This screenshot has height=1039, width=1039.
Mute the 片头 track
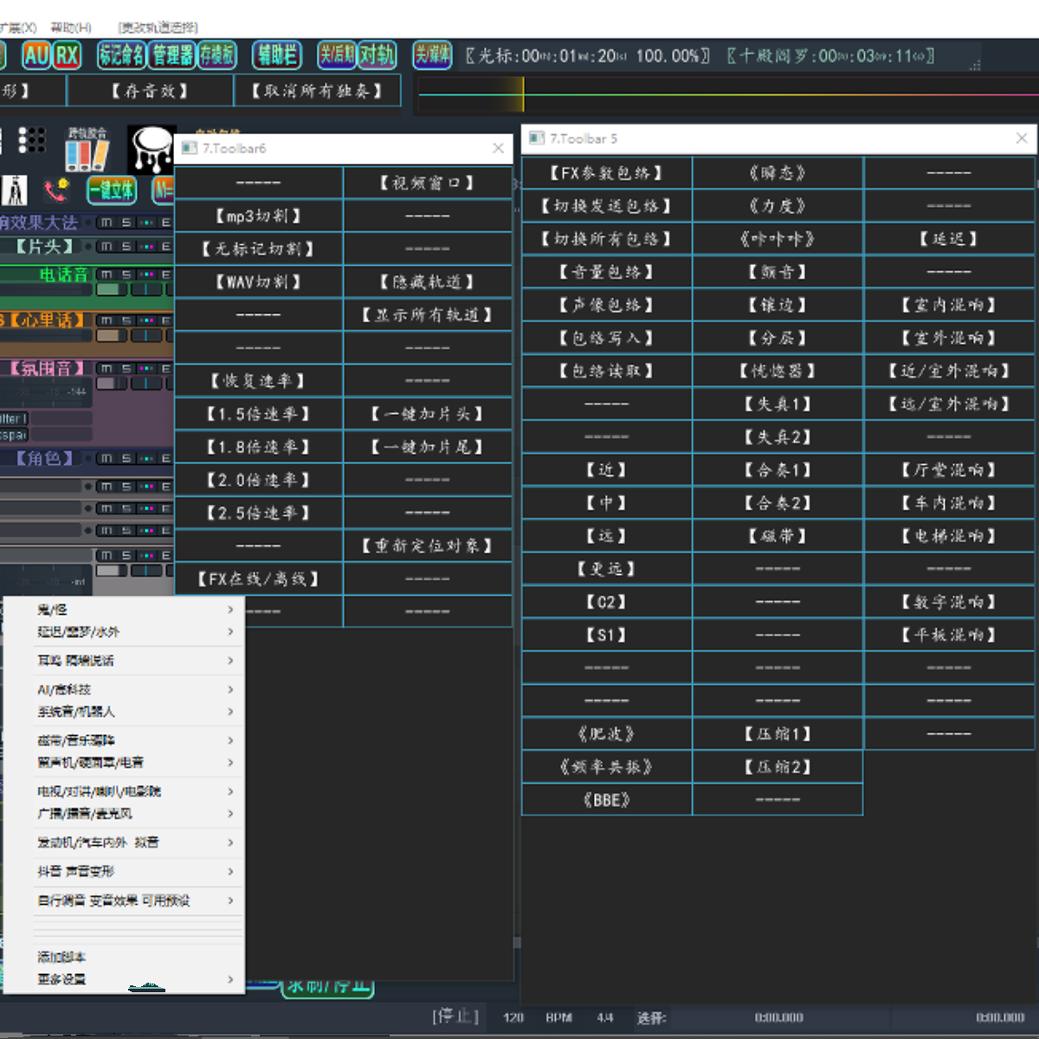point(106,246)
